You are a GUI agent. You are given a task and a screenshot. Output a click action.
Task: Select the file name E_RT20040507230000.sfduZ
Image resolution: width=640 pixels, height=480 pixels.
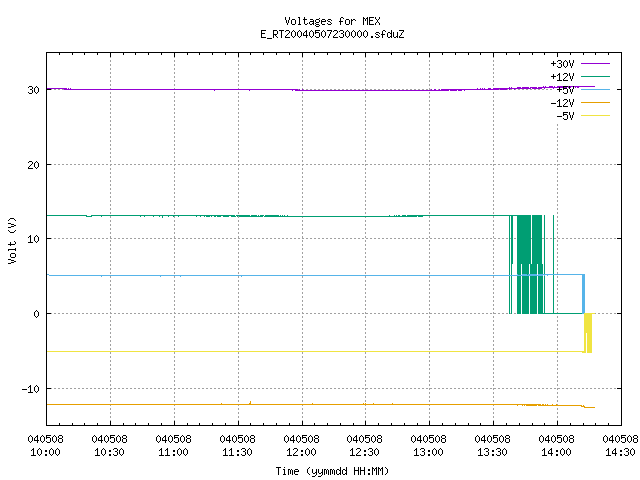(332, 34)
